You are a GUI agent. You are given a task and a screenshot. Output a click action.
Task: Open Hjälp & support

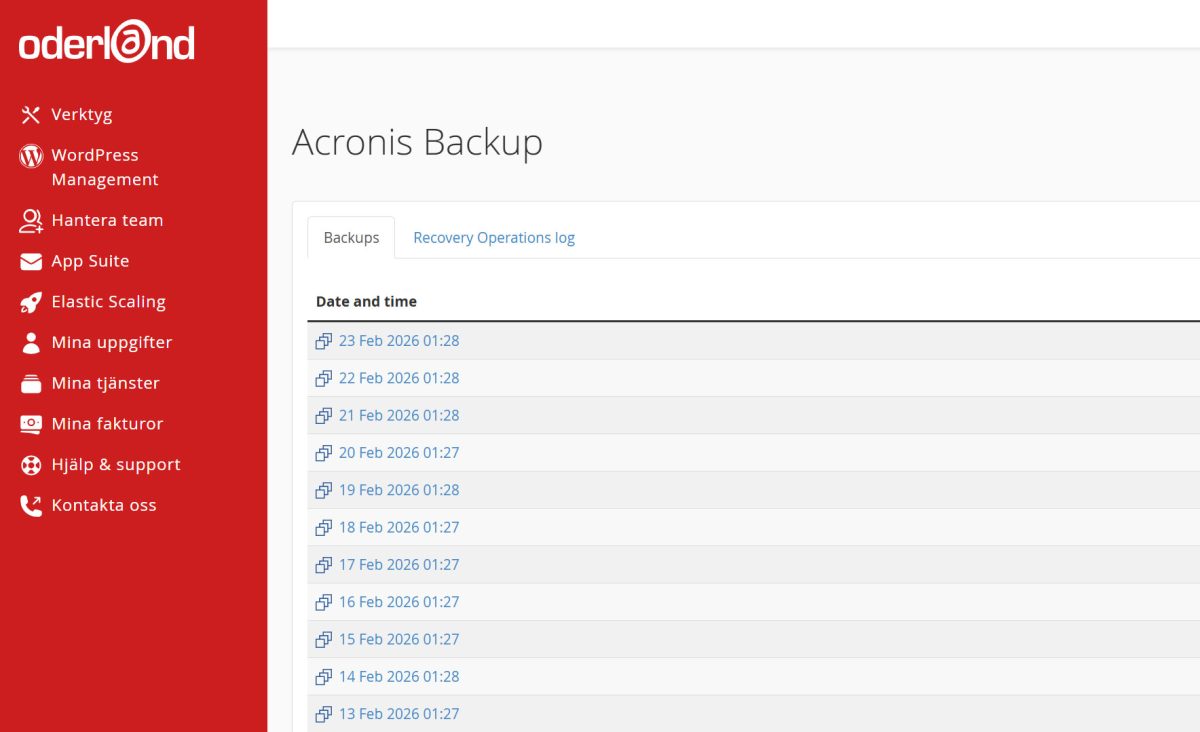coord(116,465)
